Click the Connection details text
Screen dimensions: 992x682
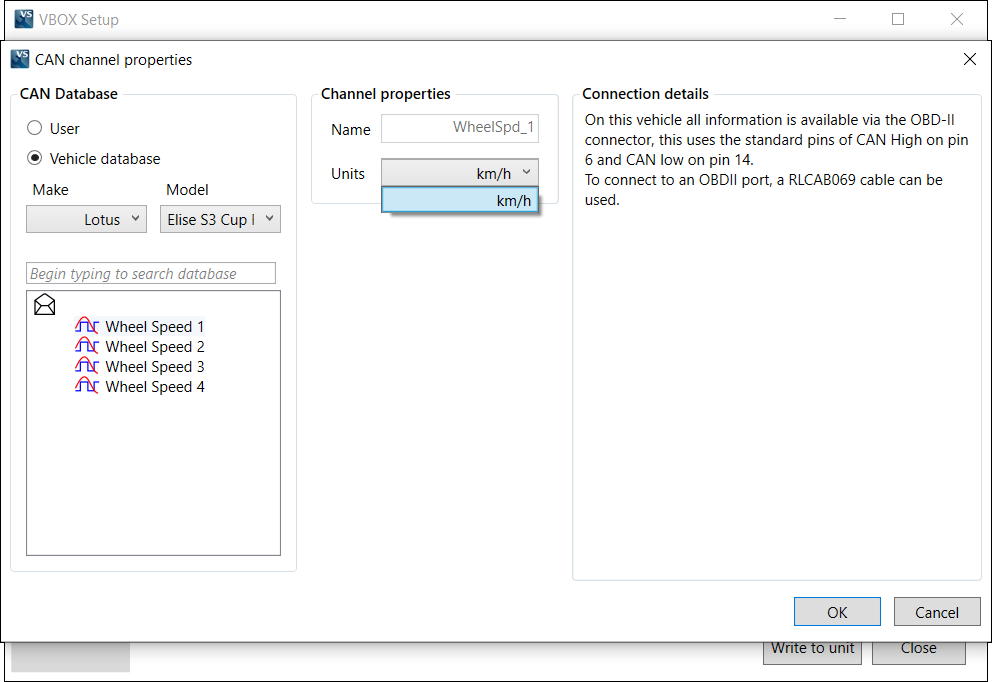tap(776, 159)
